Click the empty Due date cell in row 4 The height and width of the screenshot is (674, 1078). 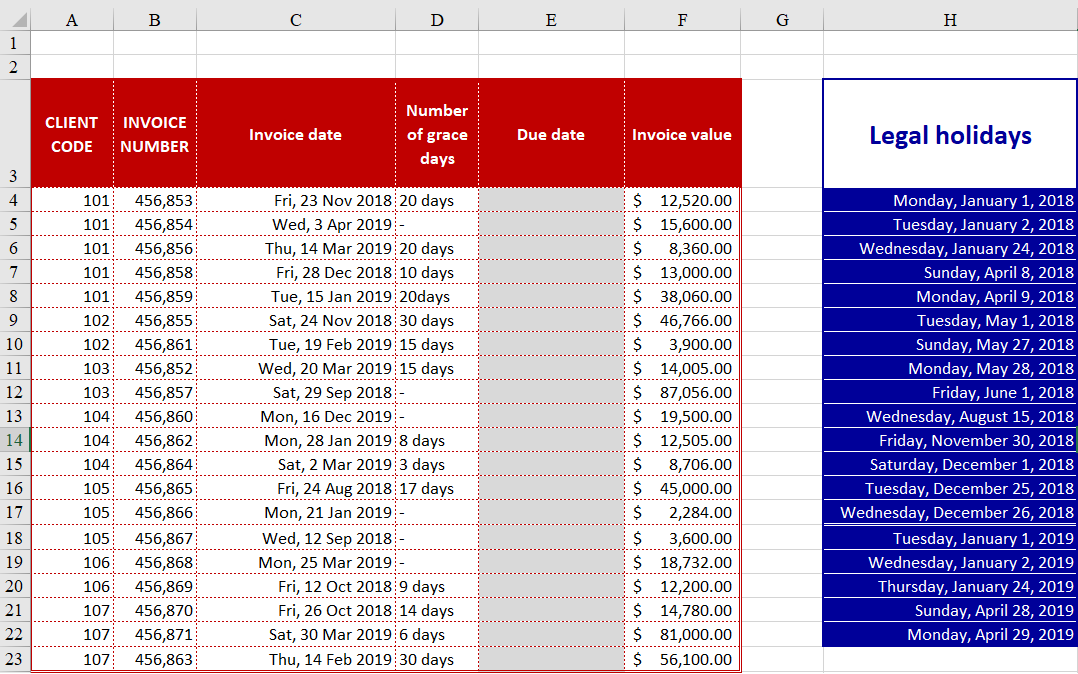550,200
